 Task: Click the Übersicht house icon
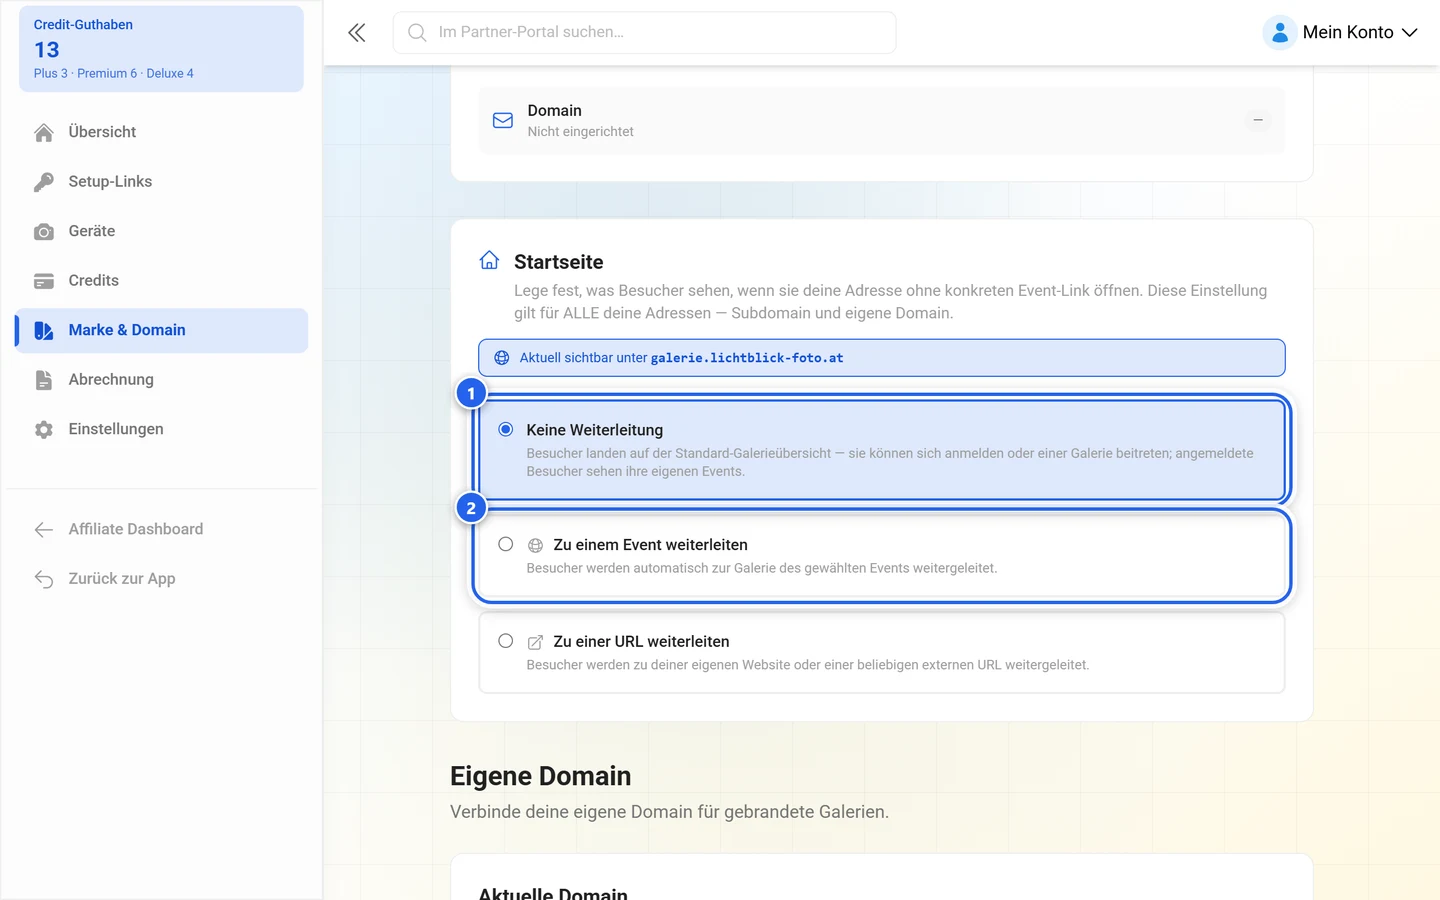point(44,132)
